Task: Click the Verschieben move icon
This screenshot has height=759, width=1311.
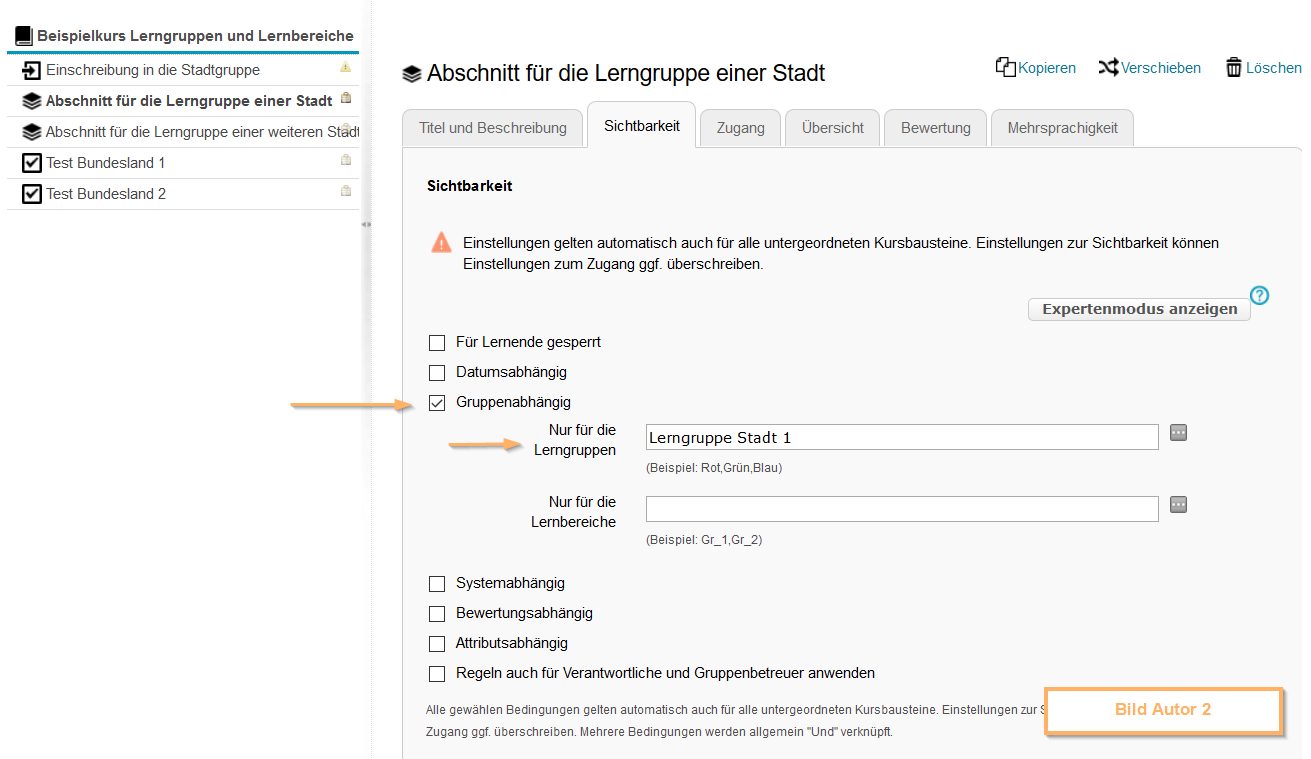Action: click(1109, 66)
